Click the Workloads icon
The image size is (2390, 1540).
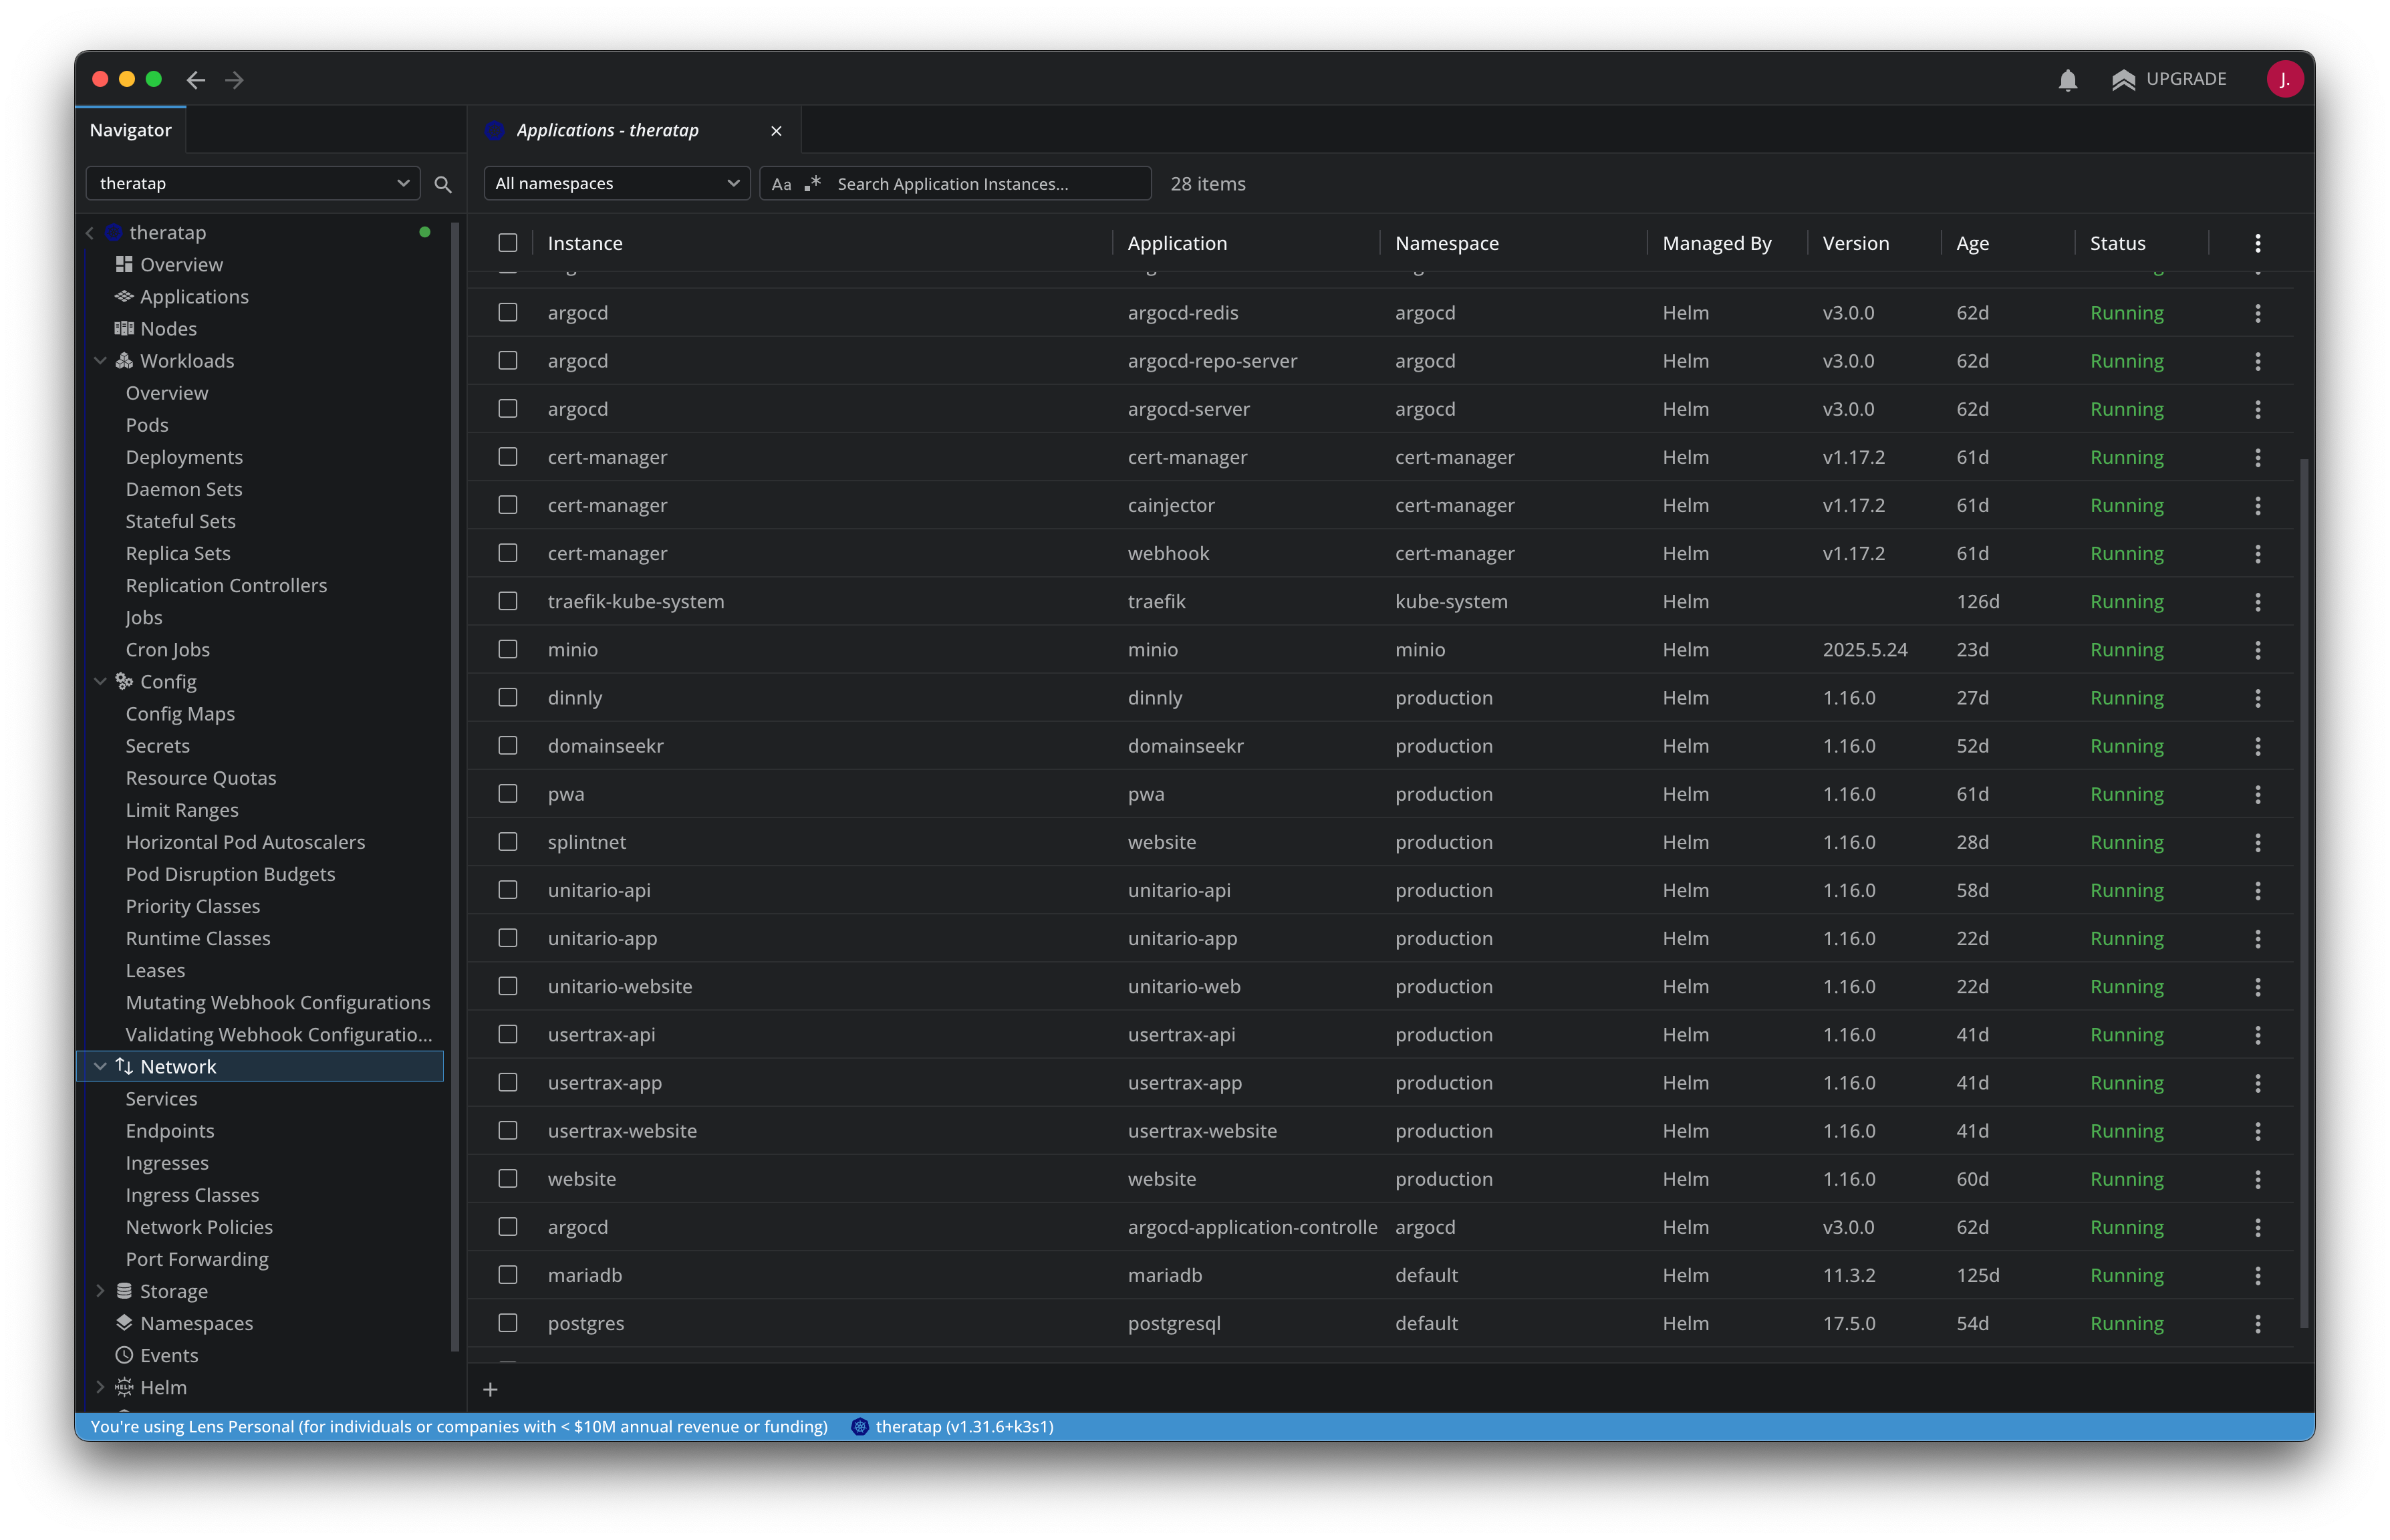[x=124, y=360]
